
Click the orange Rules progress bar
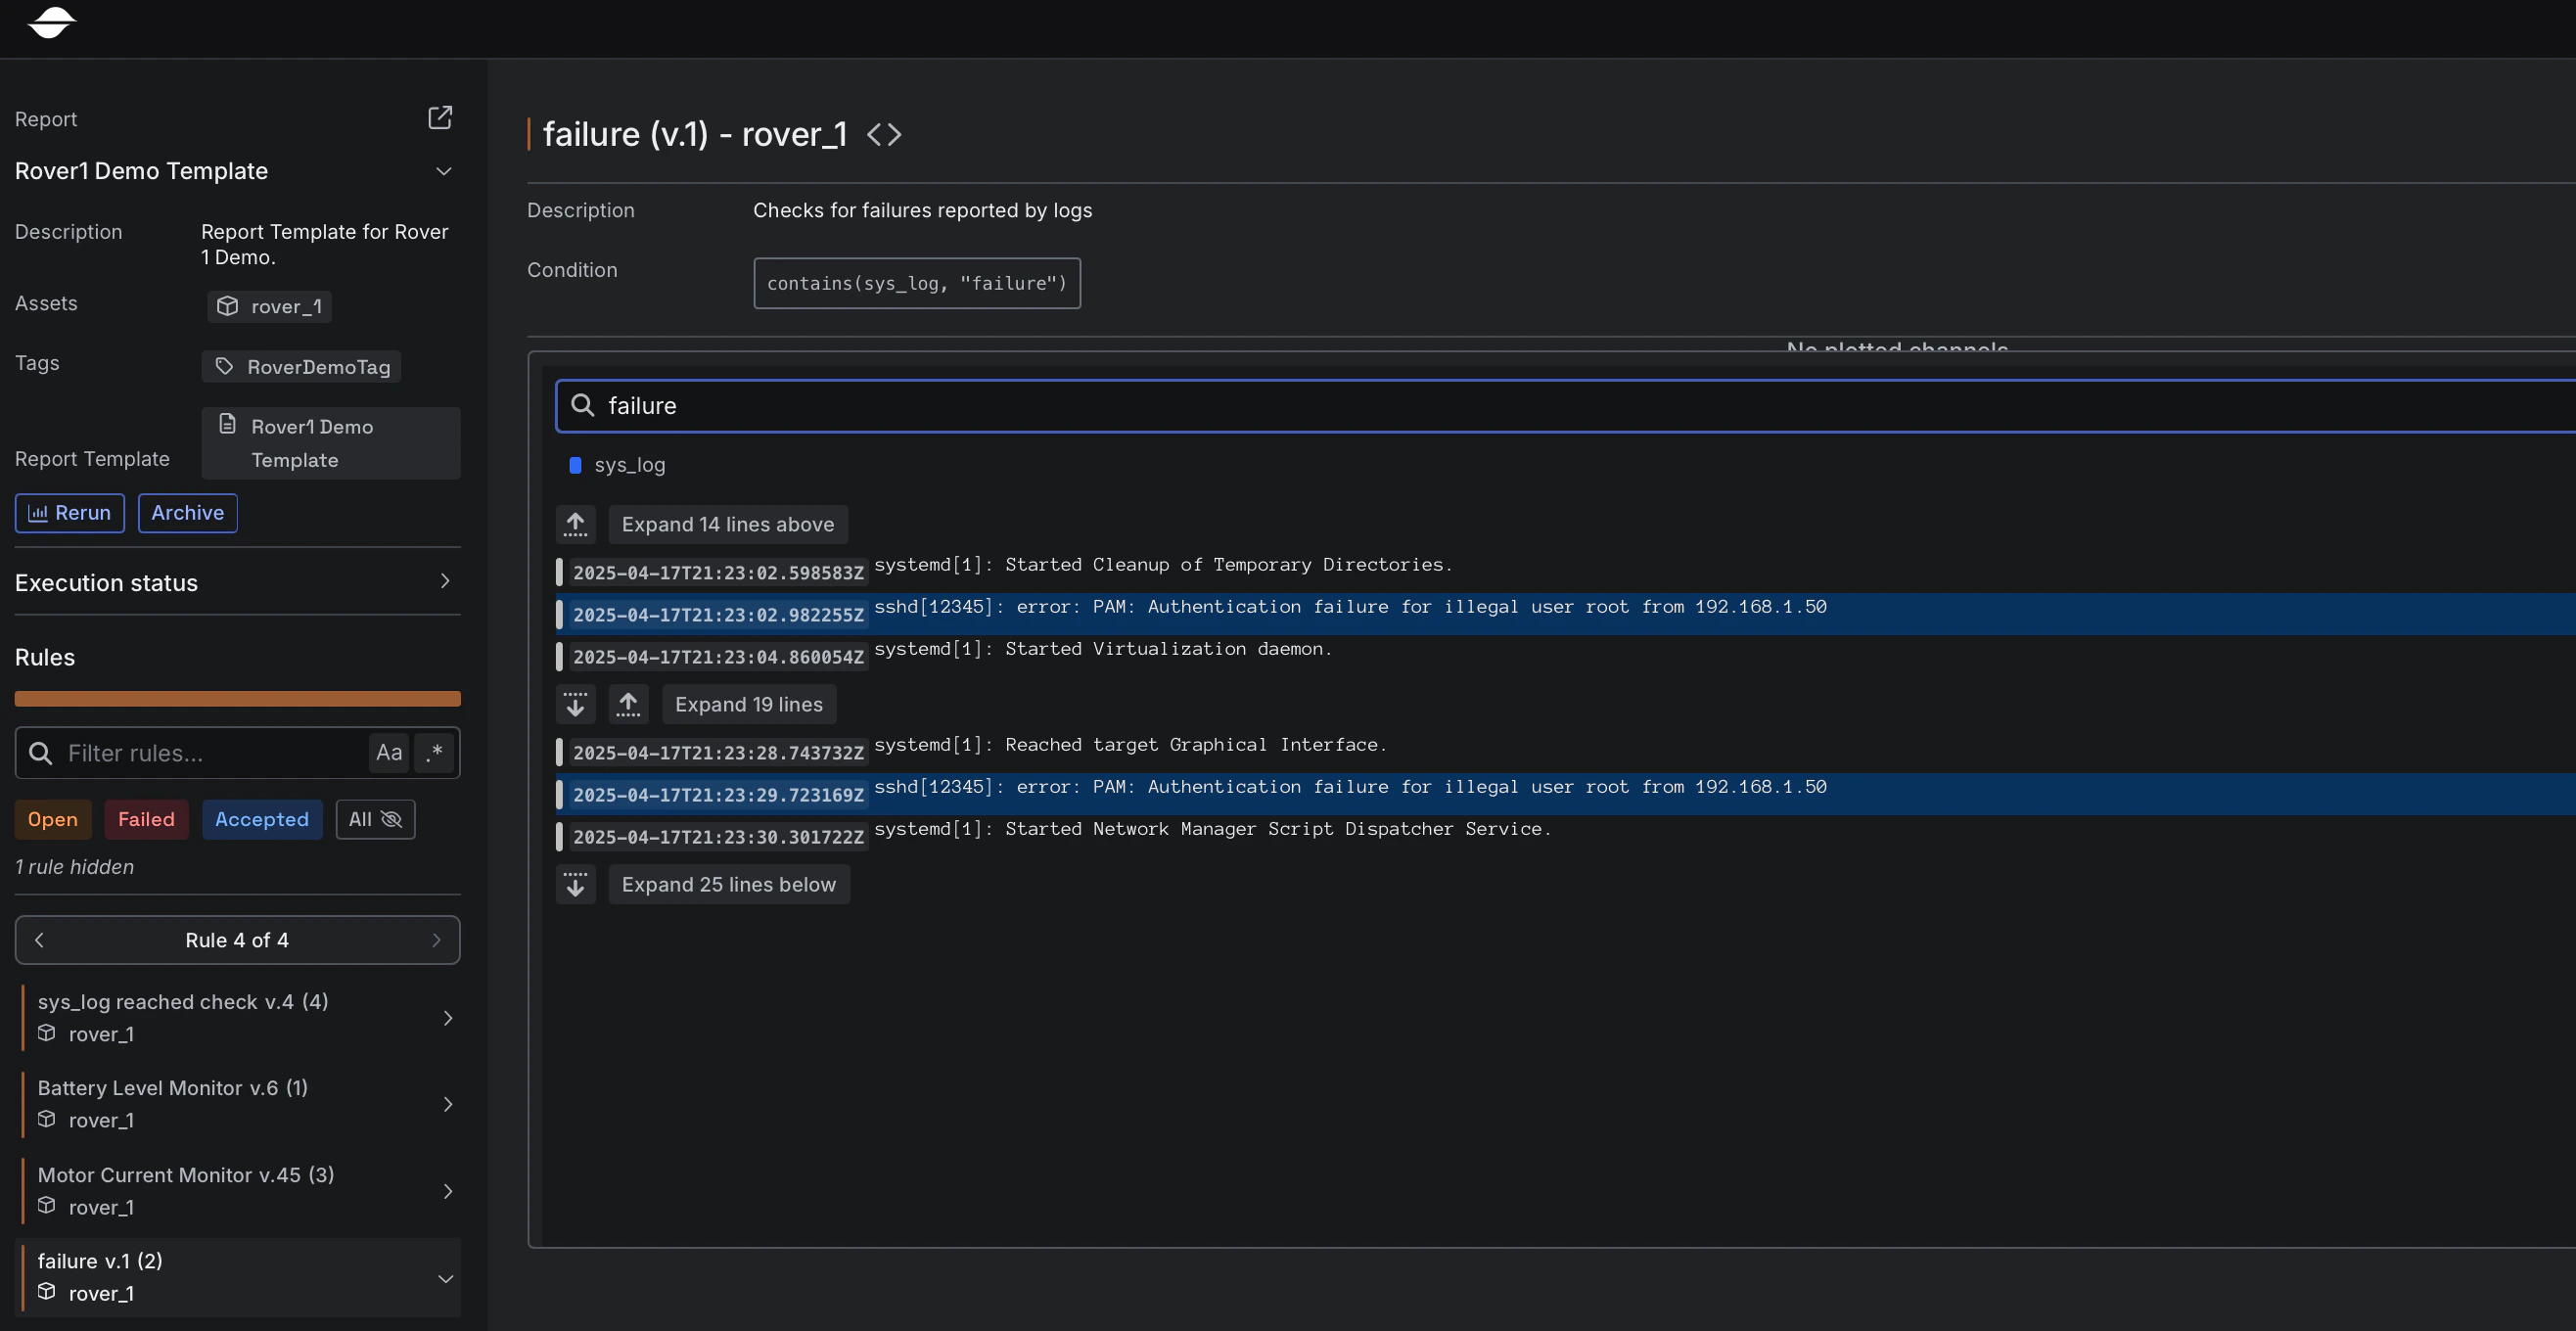(x=237, y=698)
